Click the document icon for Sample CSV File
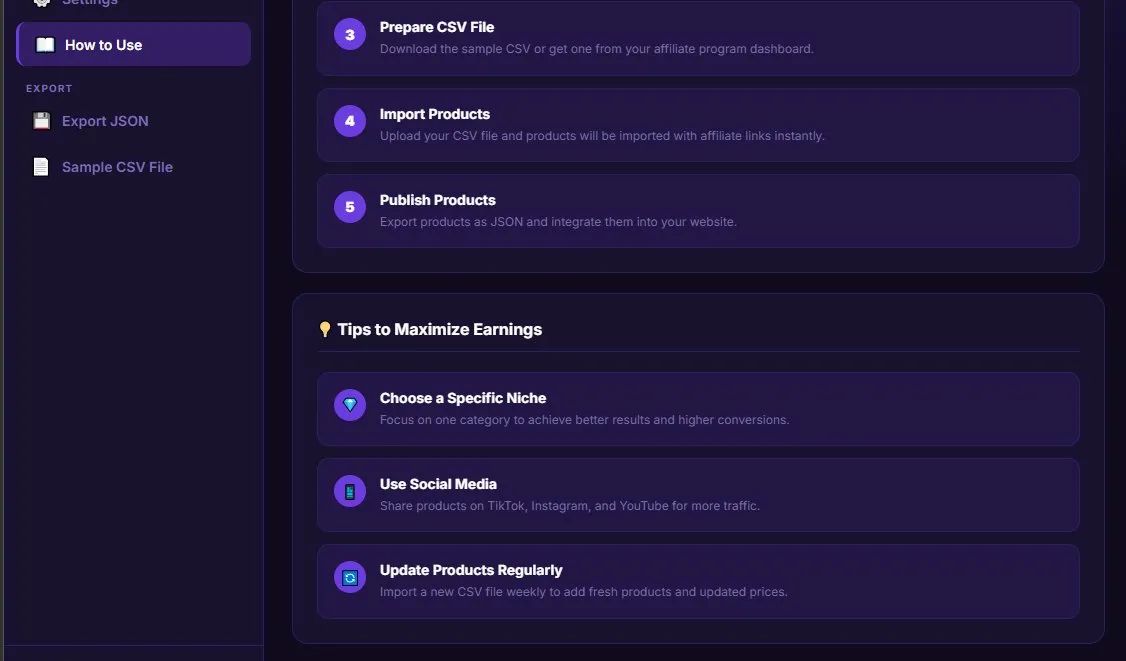Image resolution: width=1126 pixels, height=661 pixels. point(41,167)
